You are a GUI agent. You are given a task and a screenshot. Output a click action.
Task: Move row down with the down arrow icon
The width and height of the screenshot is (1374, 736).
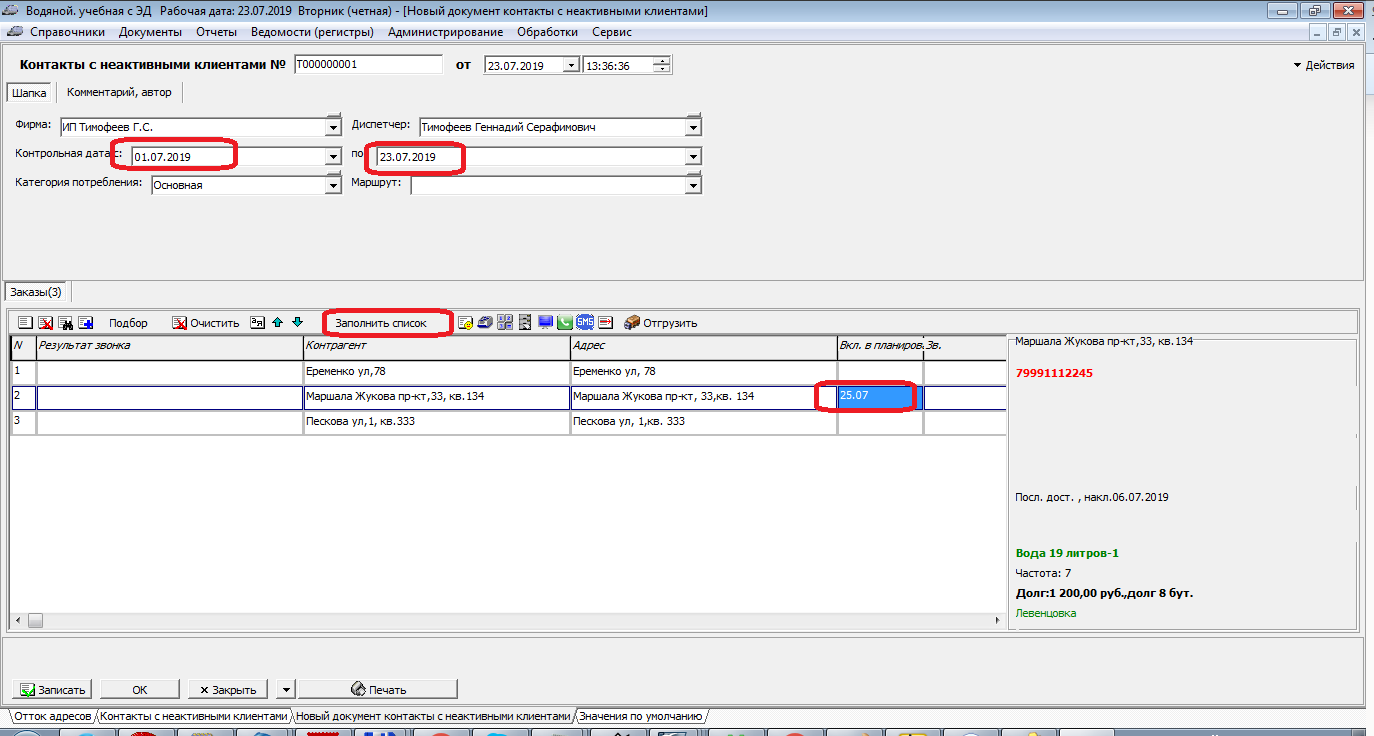coord(297,322)
